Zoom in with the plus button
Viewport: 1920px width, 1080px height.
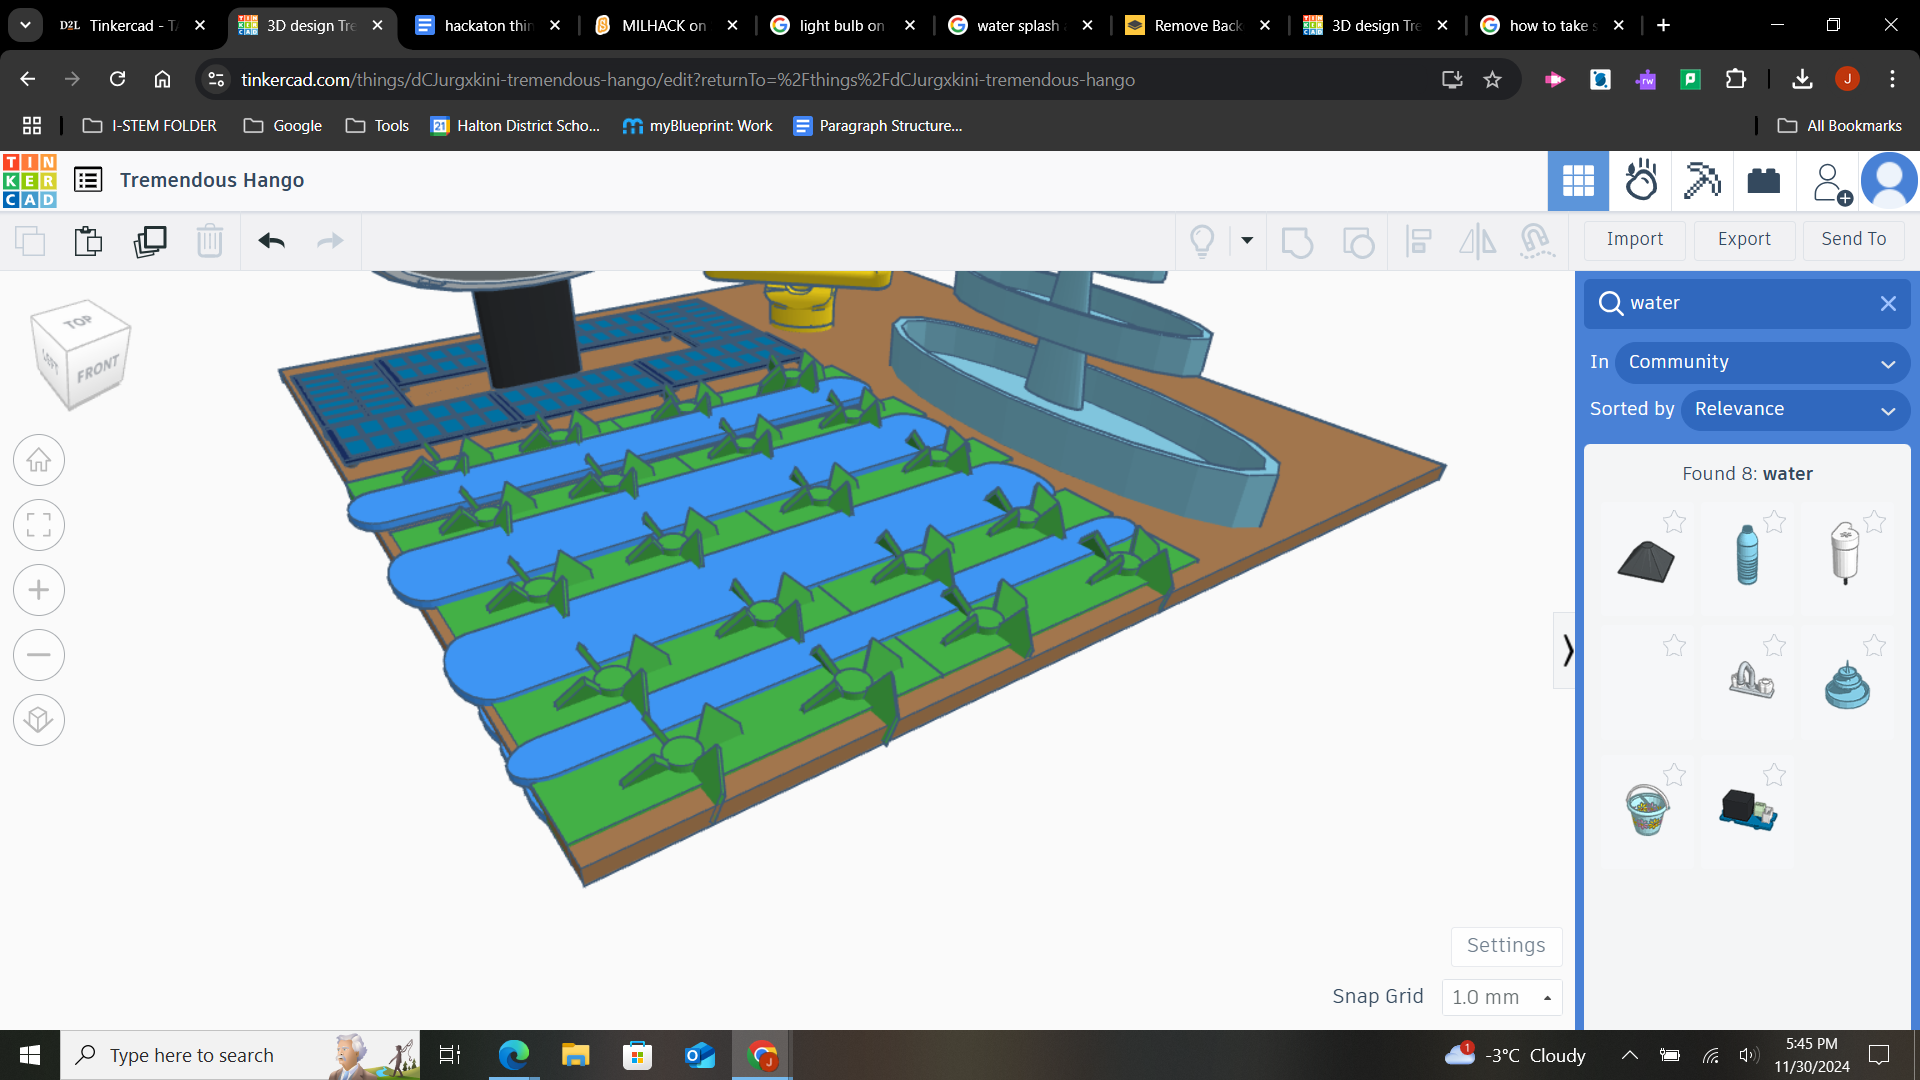click(39, 590)
